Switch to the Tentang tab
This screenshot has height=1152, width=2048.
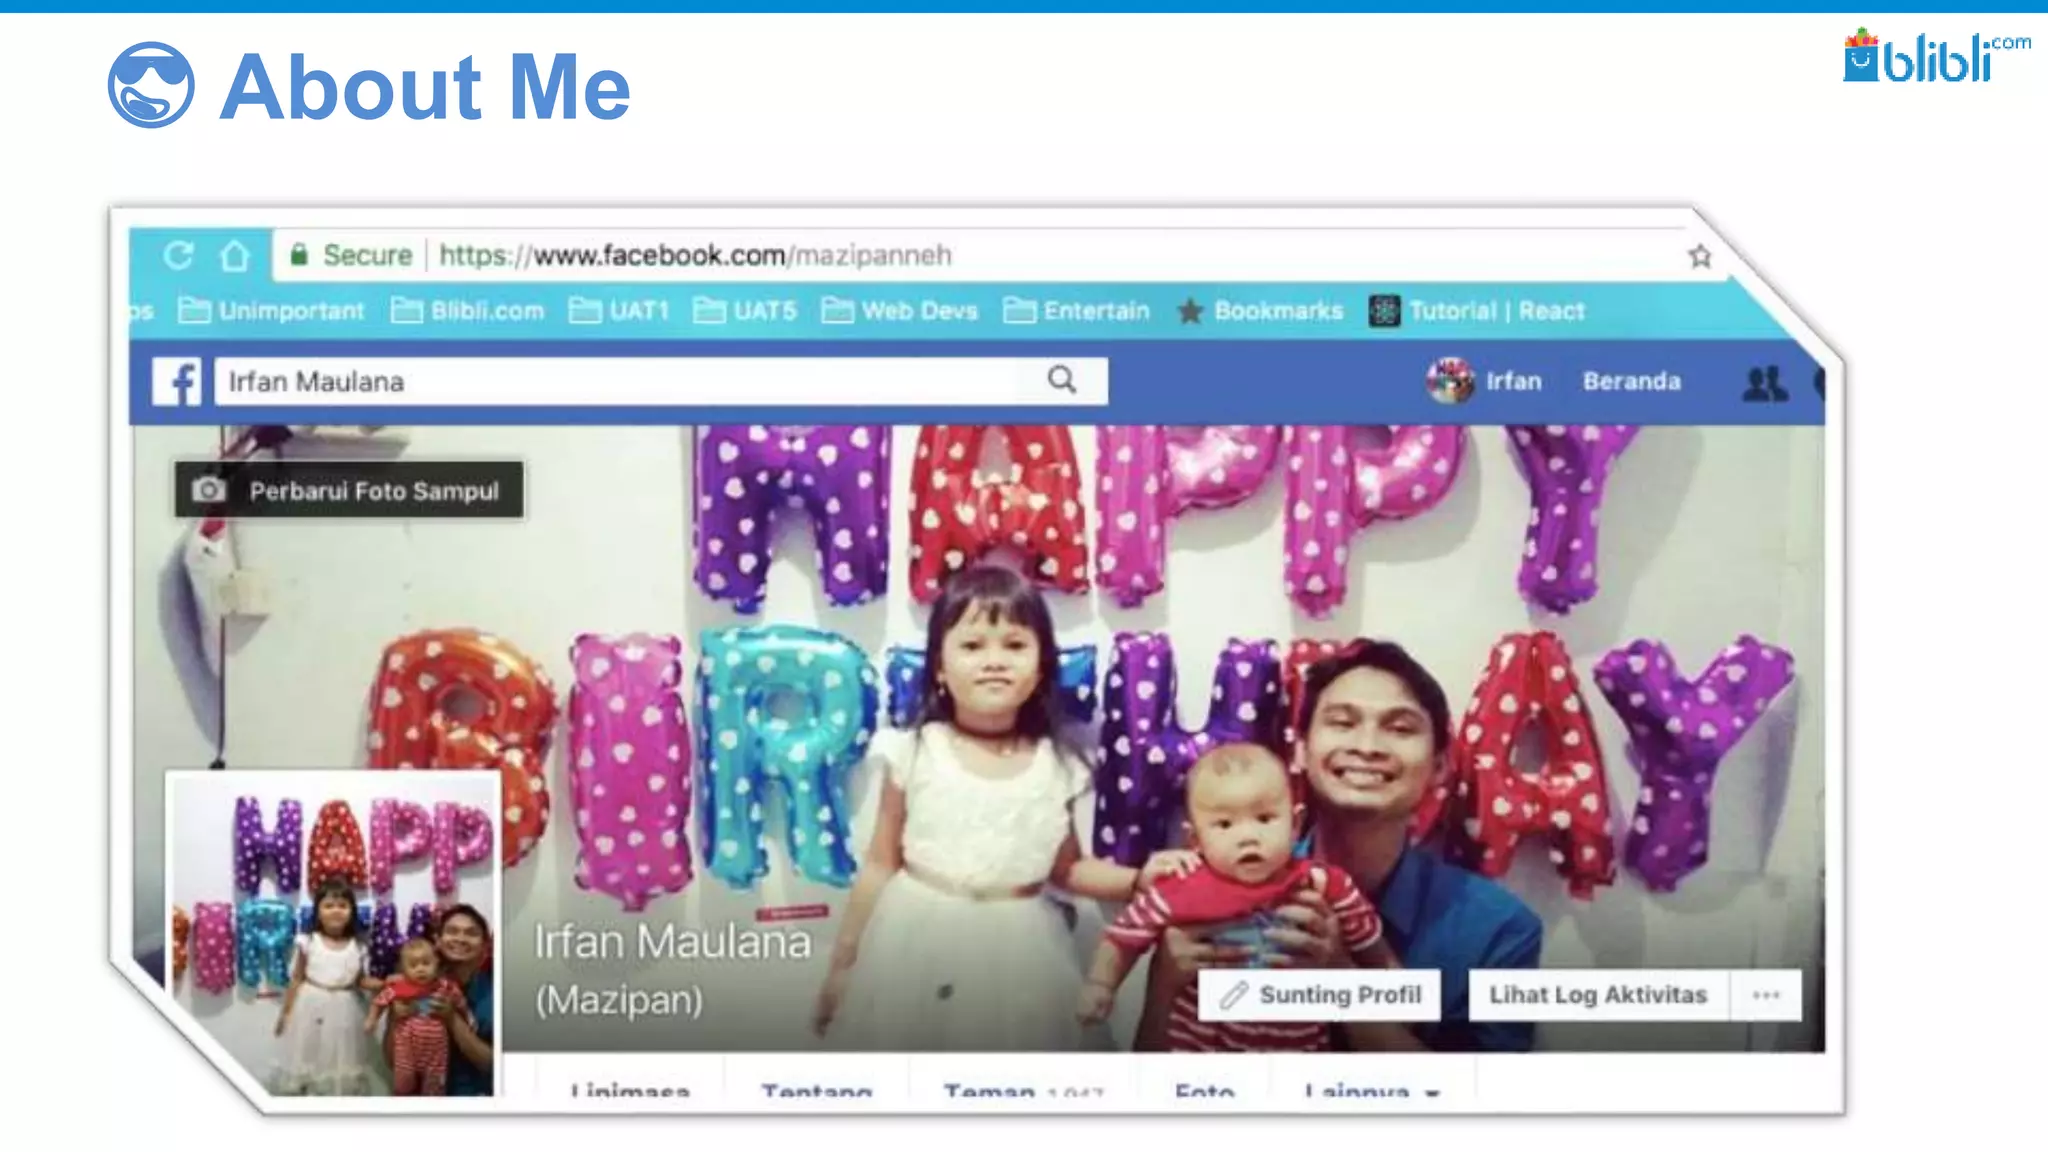816,1090
